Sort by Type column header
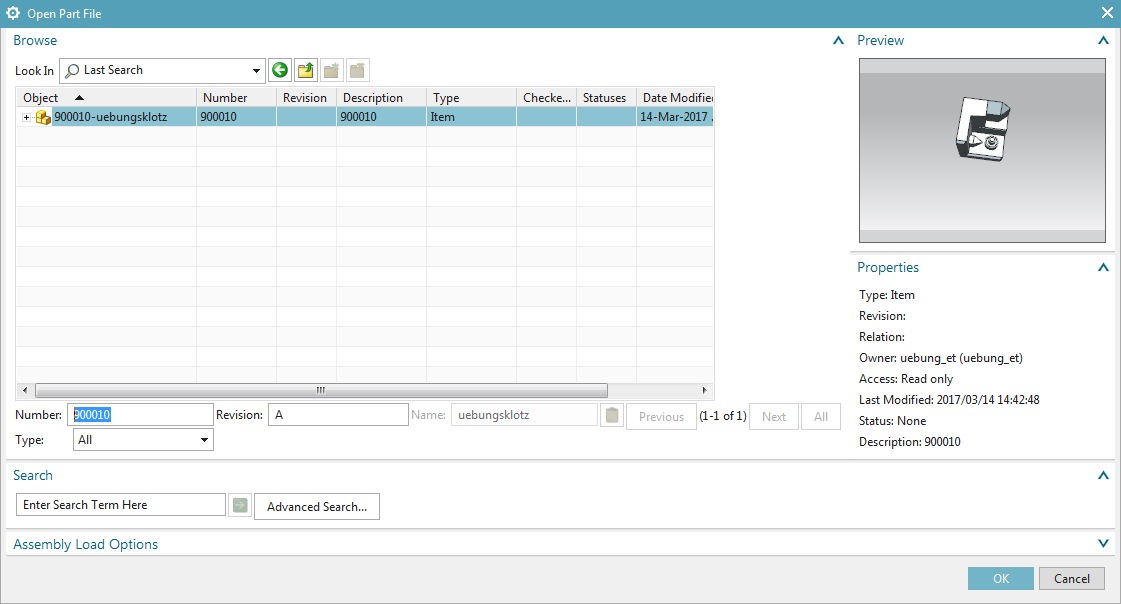 [472, 97]
